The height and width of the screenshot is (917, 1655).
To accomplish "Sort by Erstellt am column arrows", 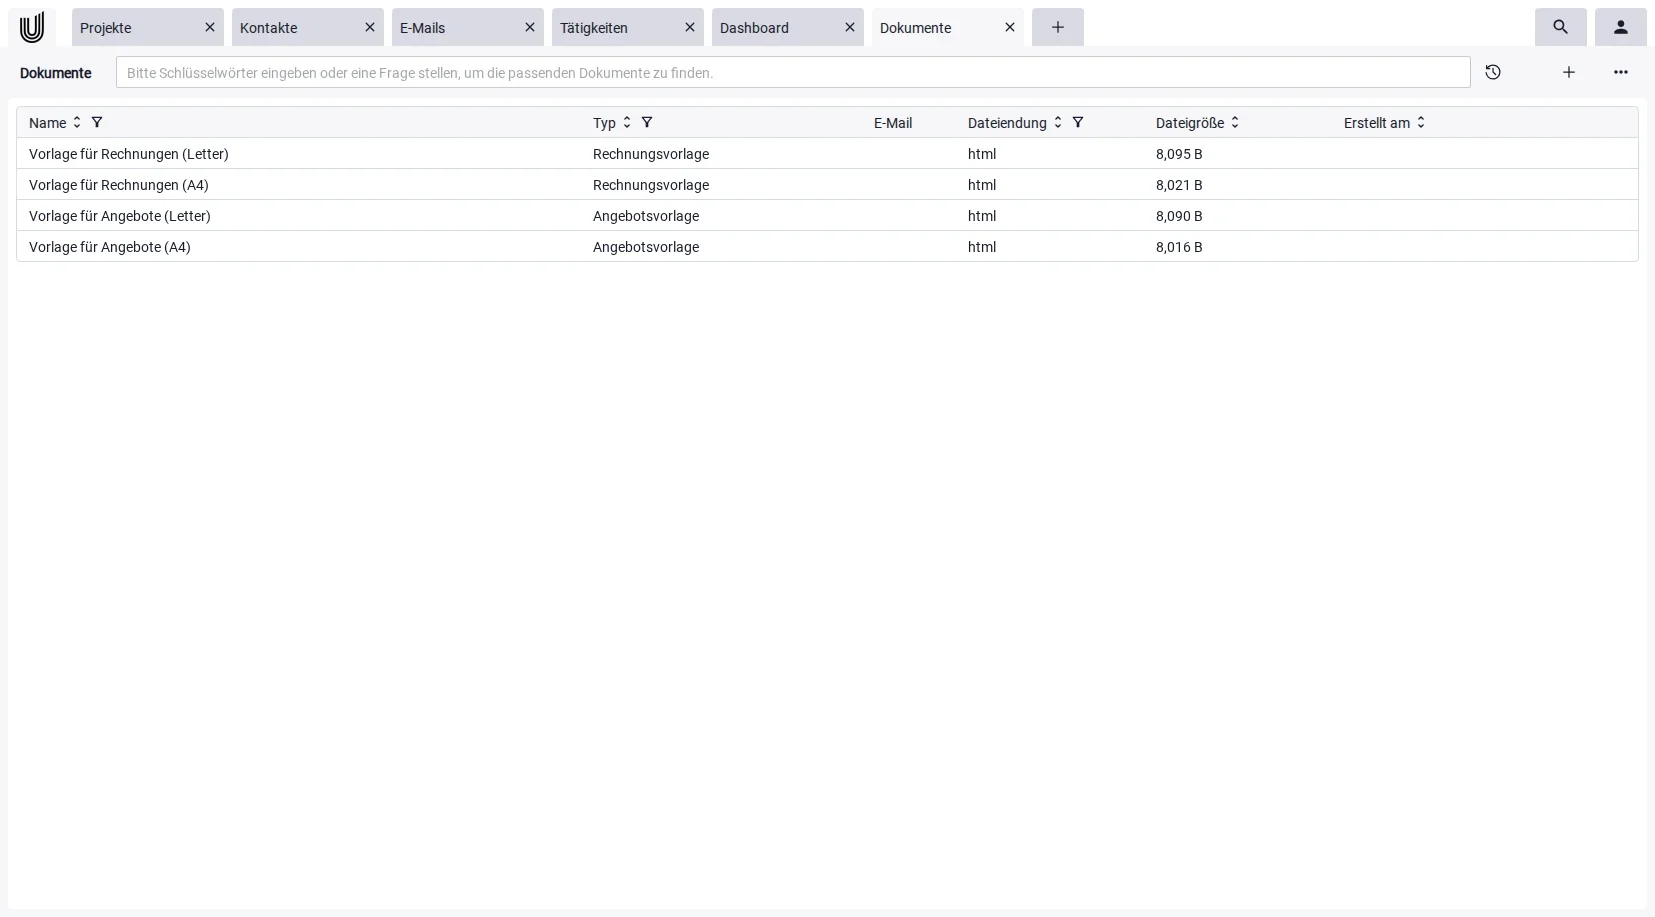I will click(x=1421, y=122).
